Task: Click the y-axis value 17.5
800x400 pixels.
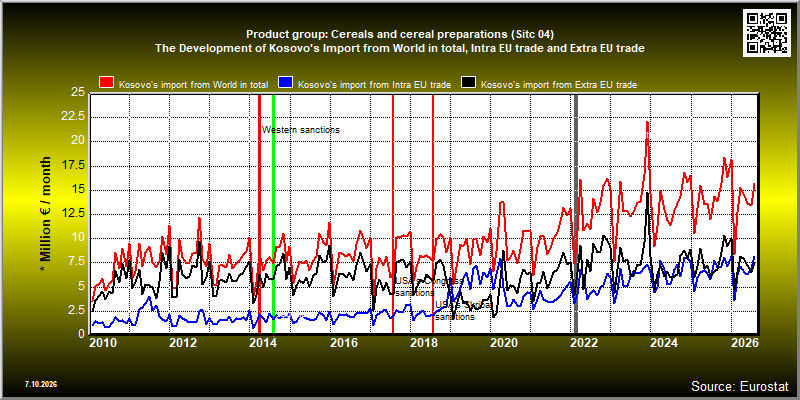Action: [x=74, y=166]
